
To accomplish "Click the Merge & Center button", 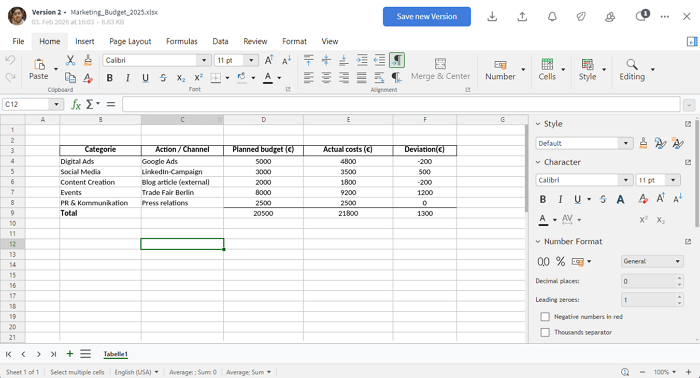I will (x=440, y=69).
